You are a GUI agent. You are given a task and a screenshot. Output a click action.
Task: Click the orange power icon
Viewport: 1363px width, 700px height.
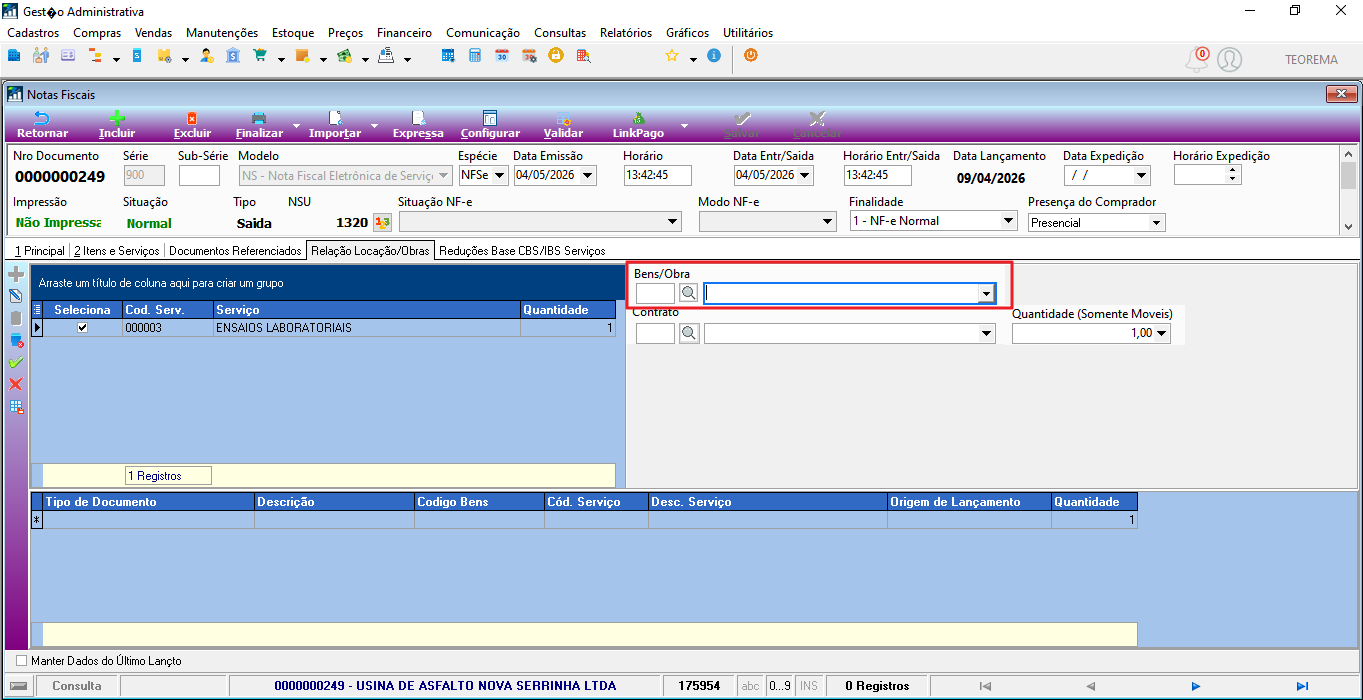(x=750, y=56)
